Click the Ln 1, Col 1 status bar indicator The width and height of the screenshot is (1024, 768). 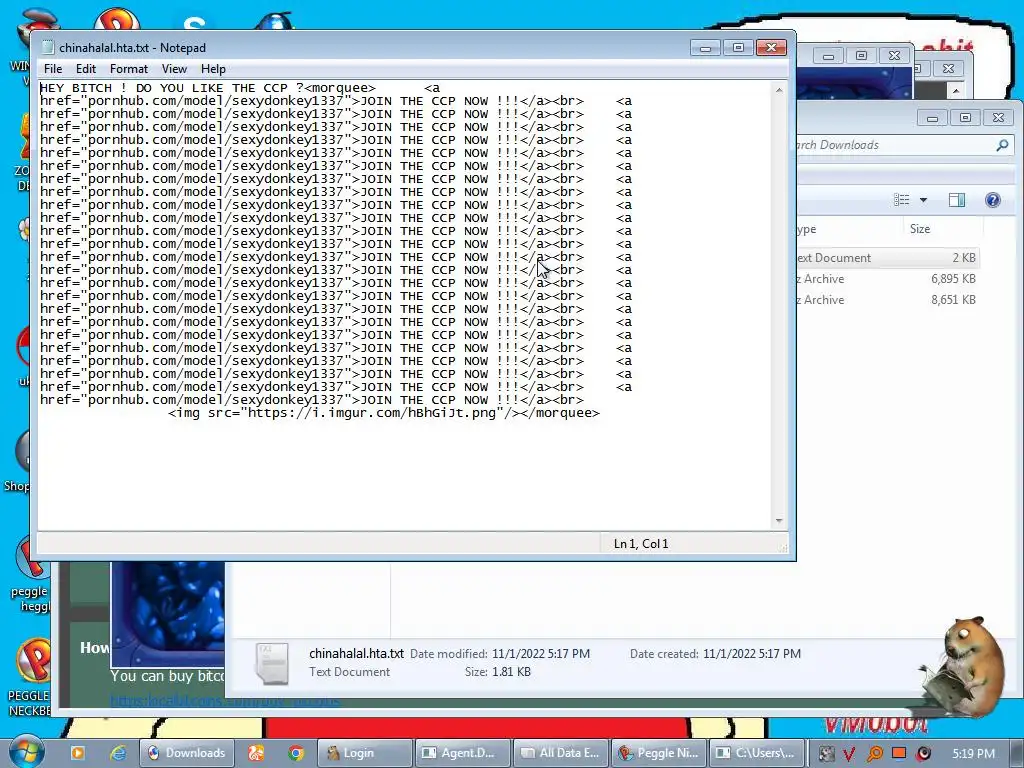641,544
